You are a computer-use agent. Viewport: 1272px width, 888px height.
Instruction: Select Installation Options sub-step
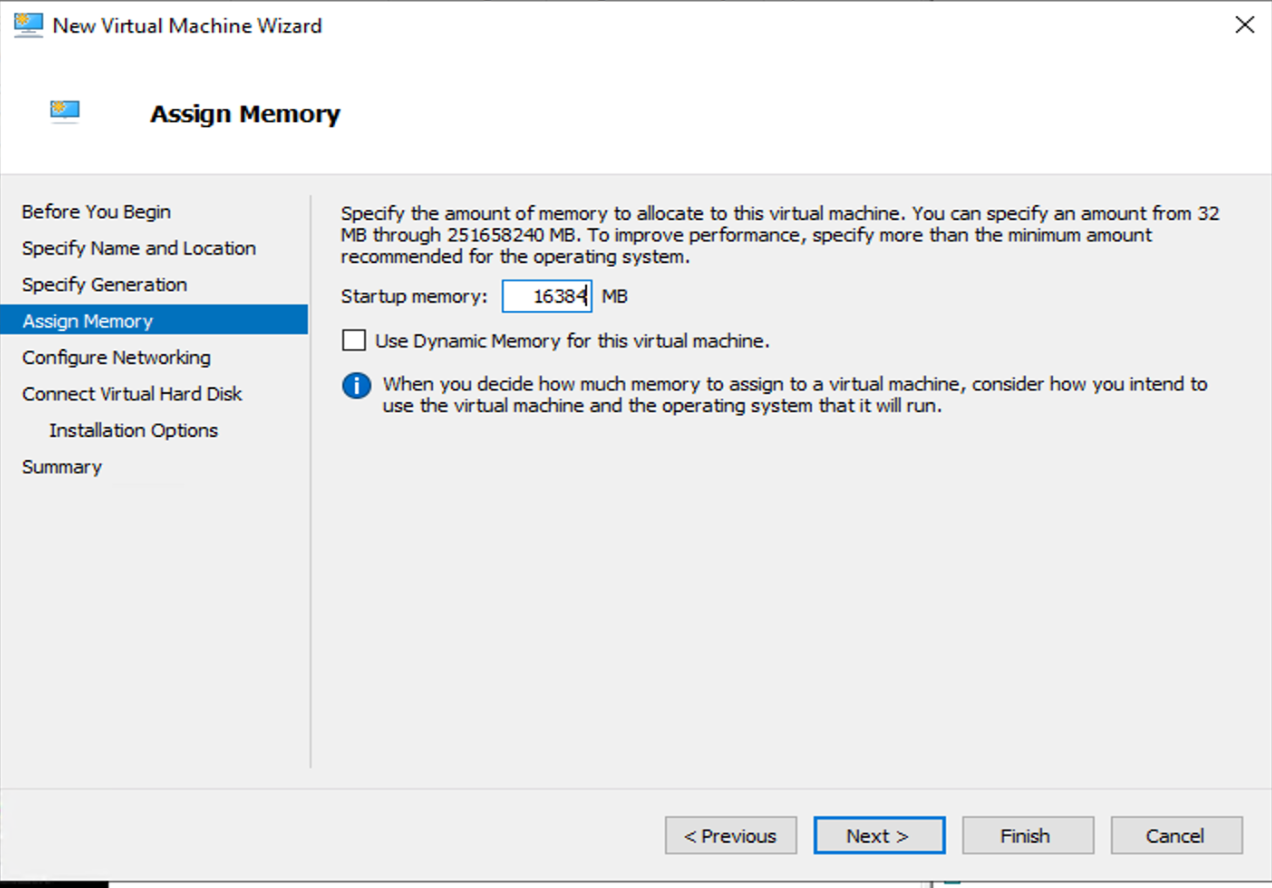(133, 431)
